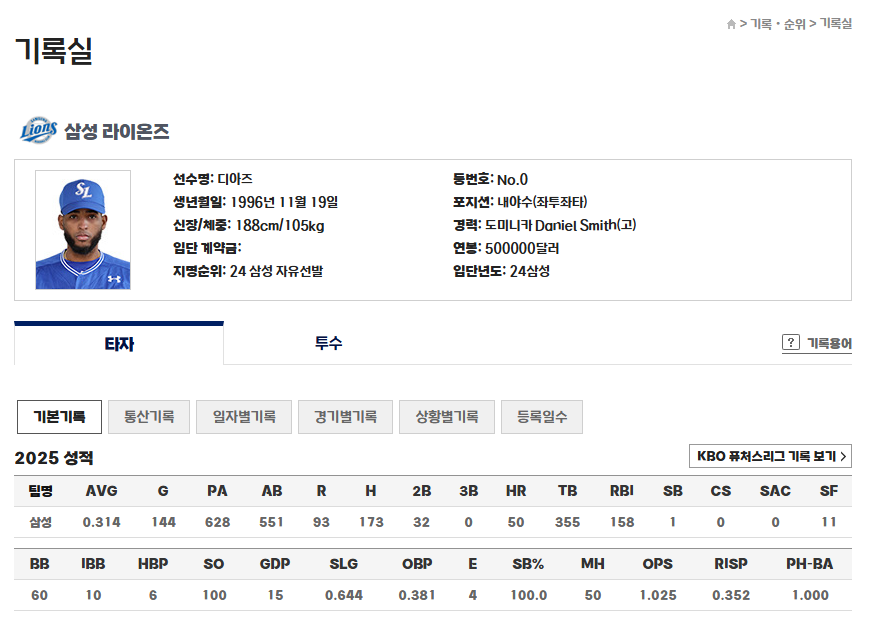Show 상황별기록 situational records
This screenshot has width=896, height=623.
click(x=446, y=417)
